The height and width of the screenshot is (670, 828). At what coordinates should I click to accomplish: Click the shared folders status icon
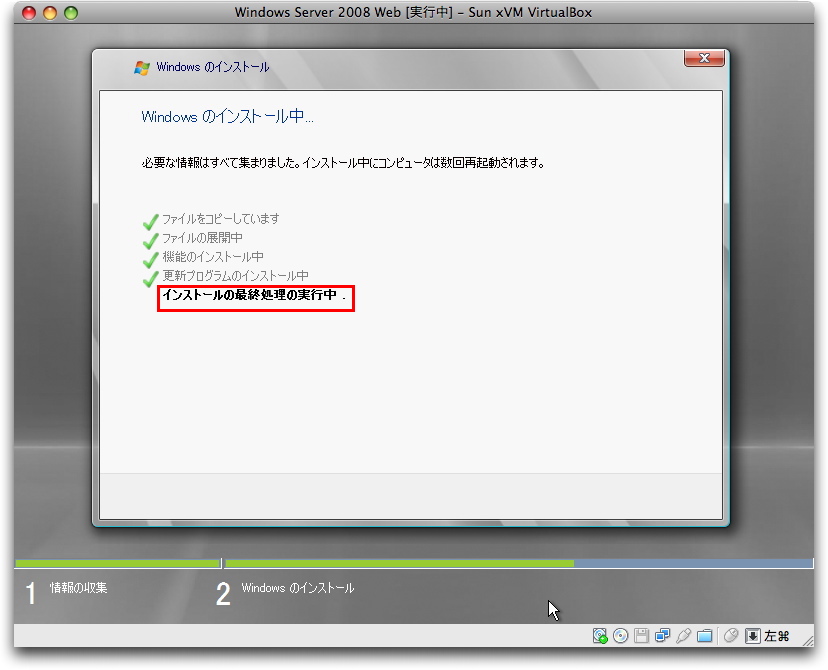click(704, 636)
